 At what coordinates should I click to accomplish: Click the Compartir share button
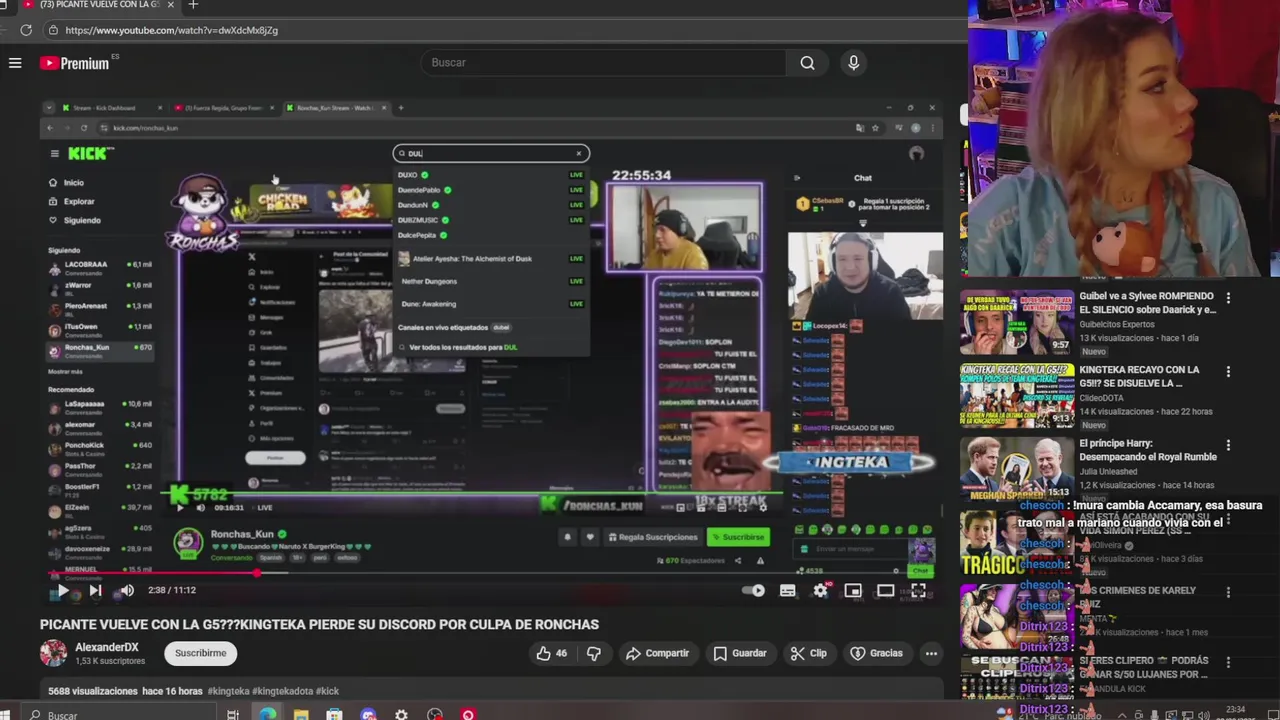(x=657, y=653)
